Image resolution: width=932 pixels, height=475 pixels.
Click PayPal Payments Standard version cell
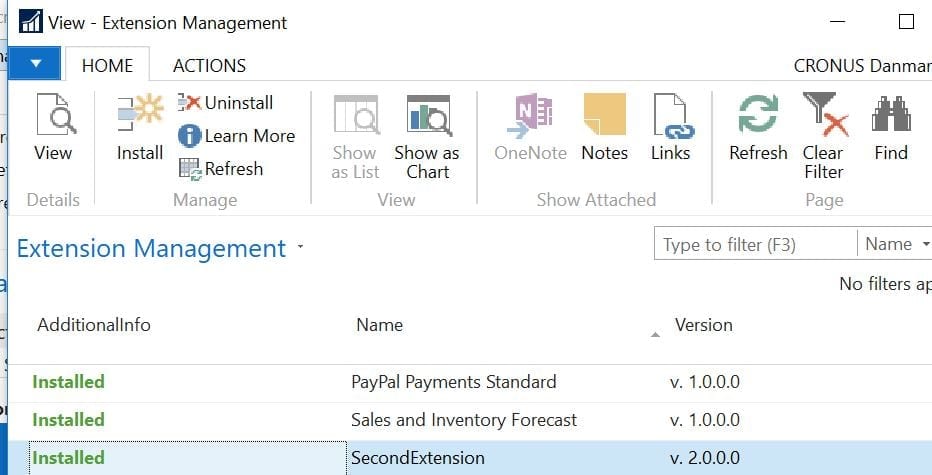(x=705, y=382)
